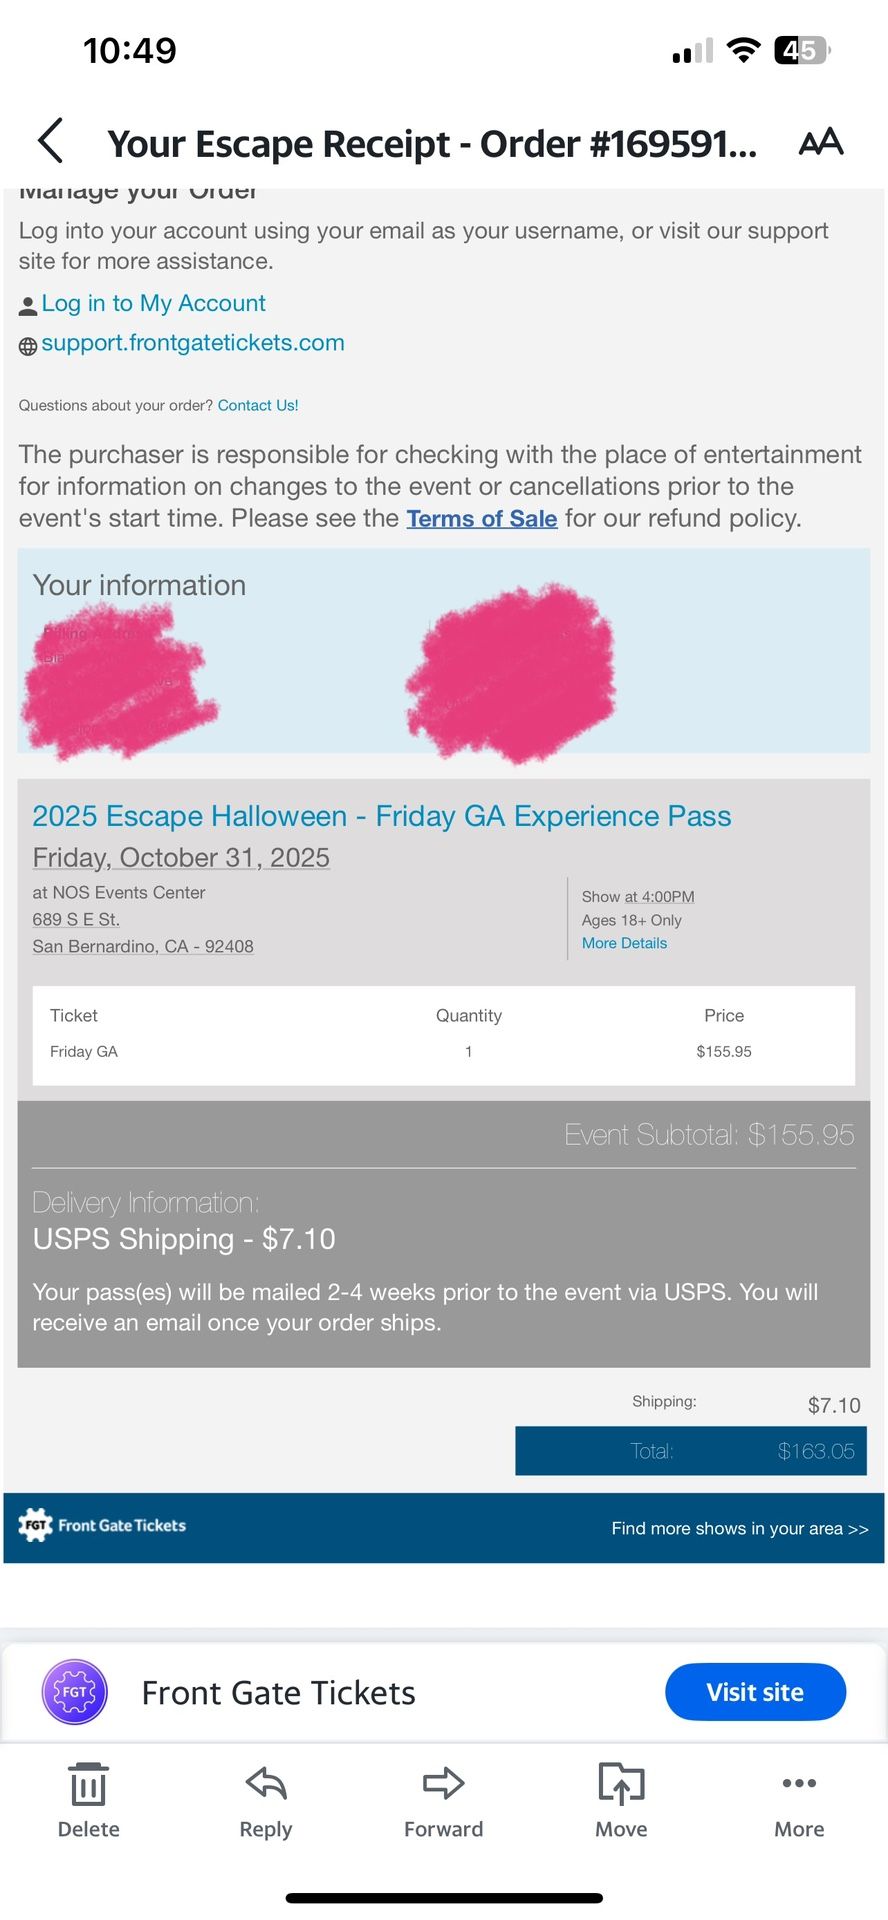Screen dimensions: 888x1920
Task: Tap the Front Gate Tickets footer logo
Action: 103,1526
